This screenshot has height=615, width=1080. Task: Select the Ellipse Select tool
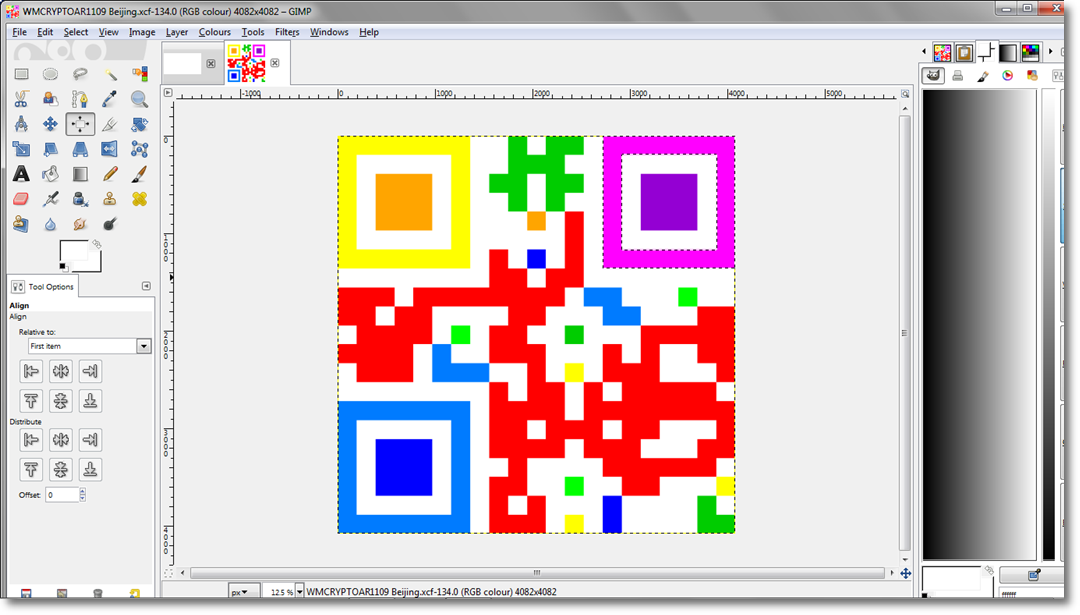[x=50, y=74]
